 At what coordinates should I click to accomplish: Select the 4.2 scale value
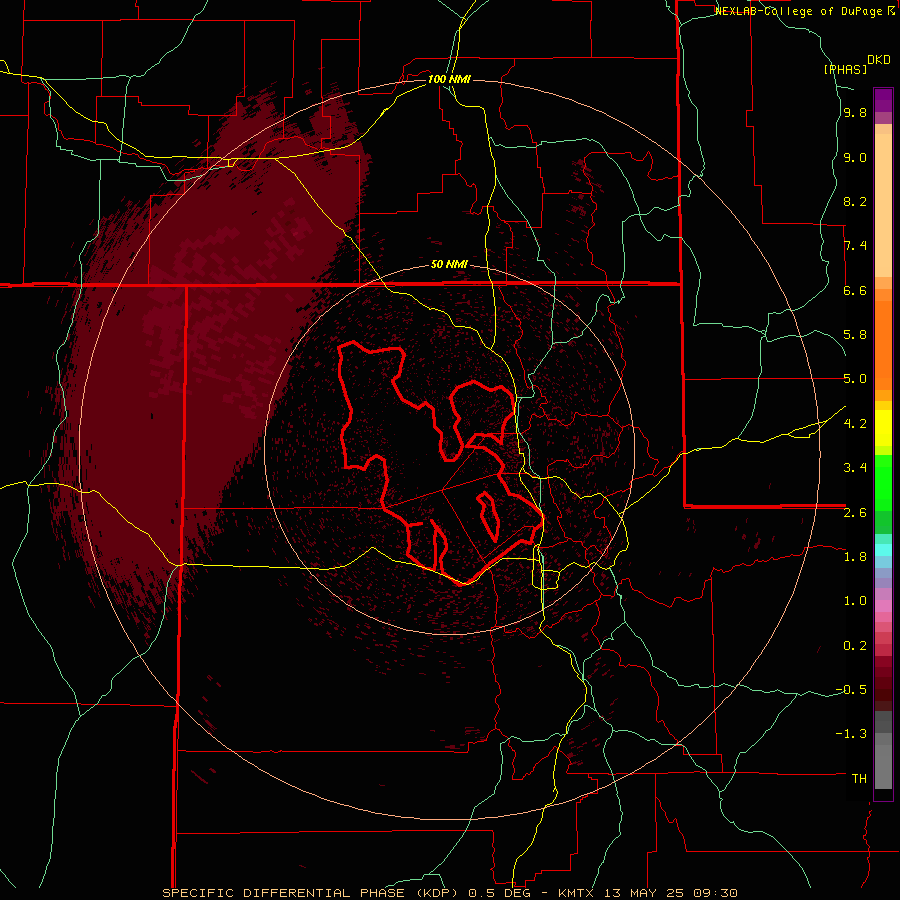855,424
